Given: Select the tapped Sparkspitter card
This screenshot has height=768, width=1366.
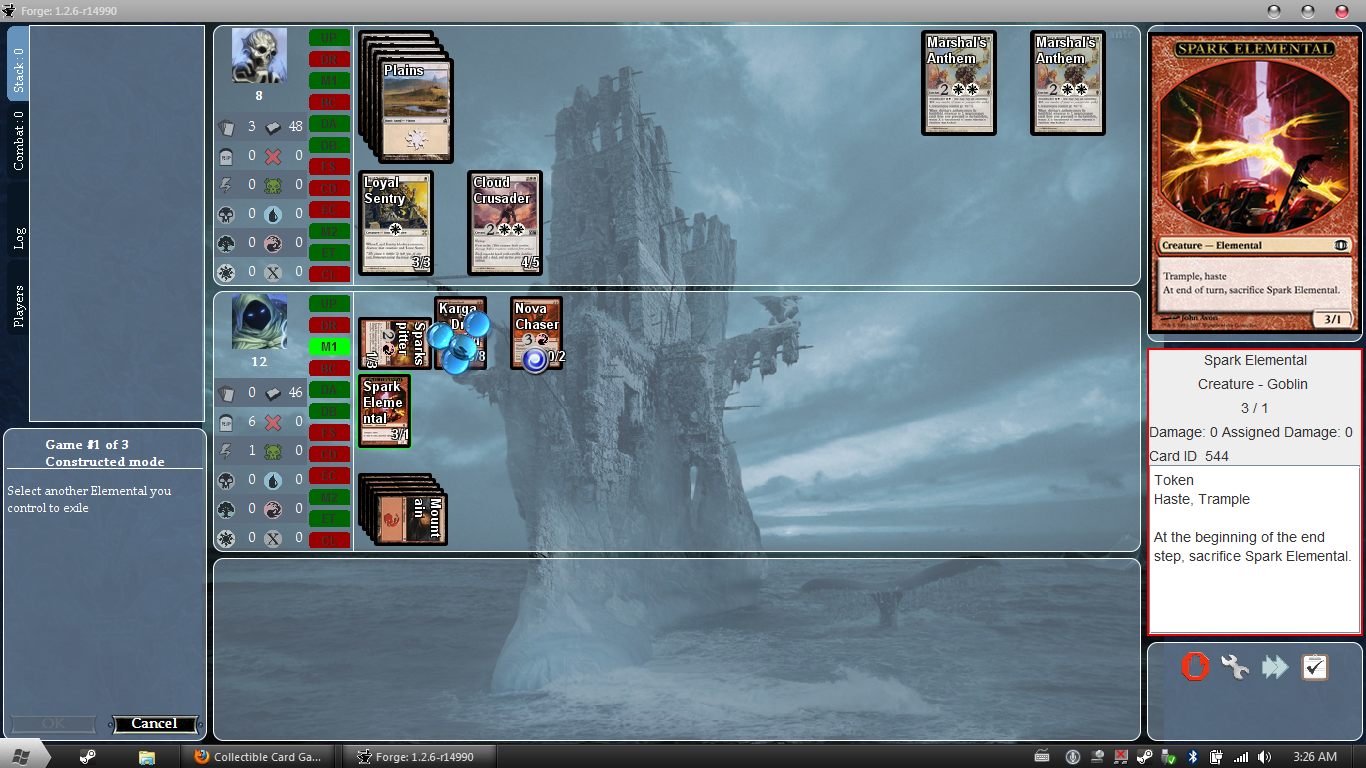Looking at the screenshot, I should pos(395,344).
